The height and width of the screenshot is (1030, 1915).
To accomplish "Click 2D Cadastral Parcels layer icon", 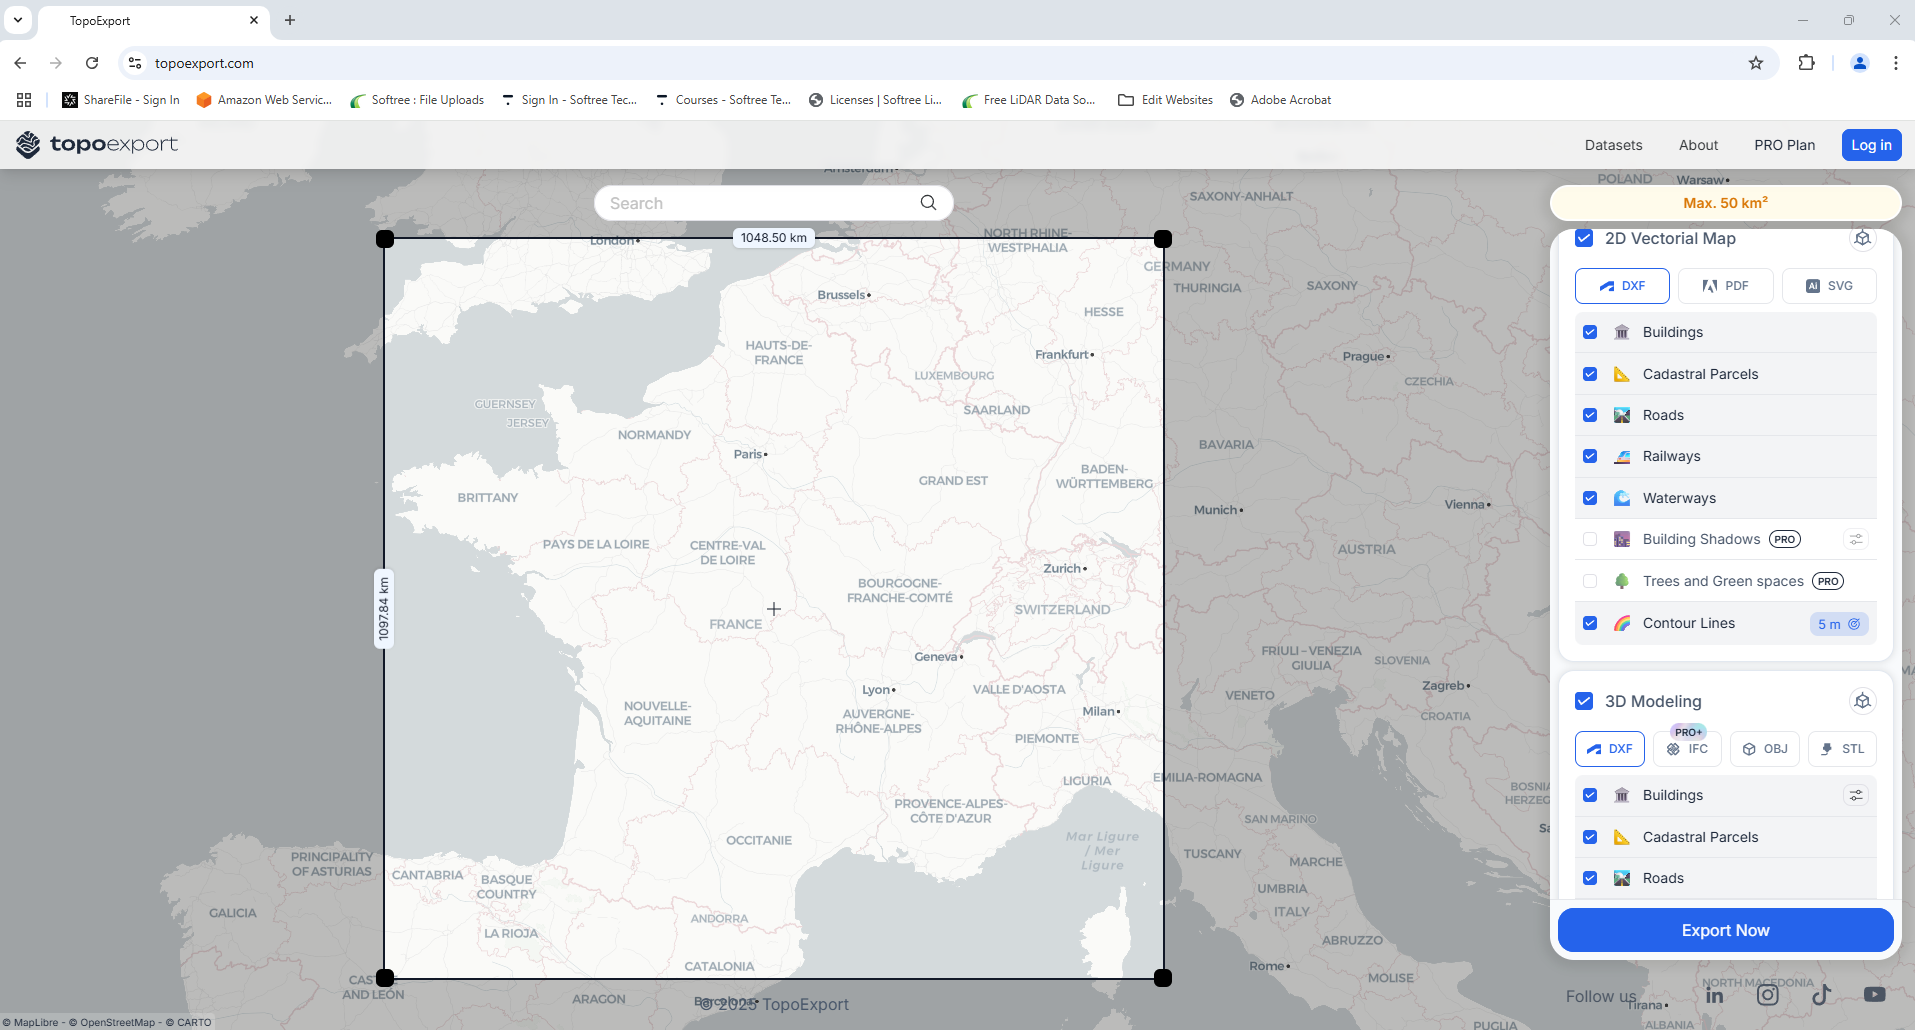I will (1622, 374).
